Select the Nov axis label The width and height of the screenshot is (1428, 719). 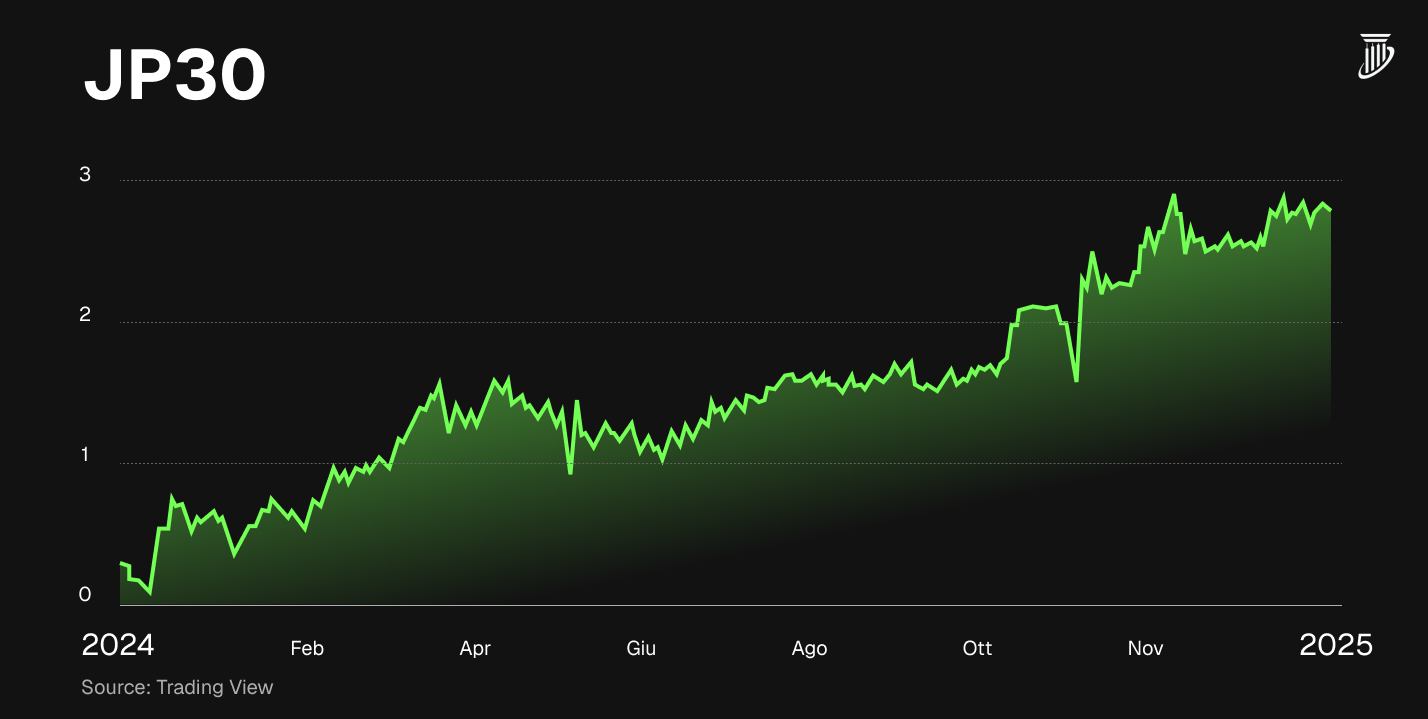1145,648
